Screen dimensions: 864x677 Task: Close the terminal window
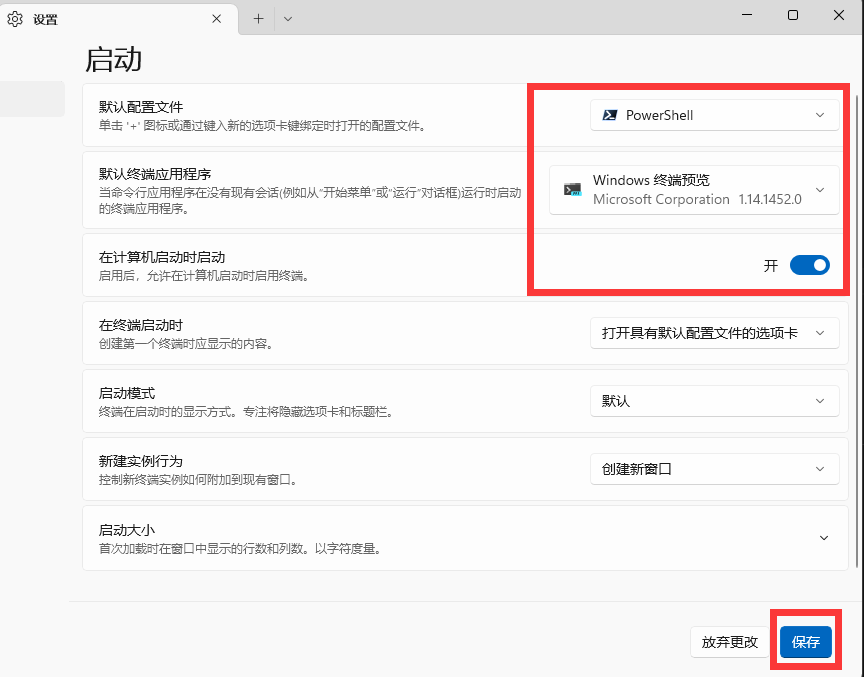click(839, 15)
